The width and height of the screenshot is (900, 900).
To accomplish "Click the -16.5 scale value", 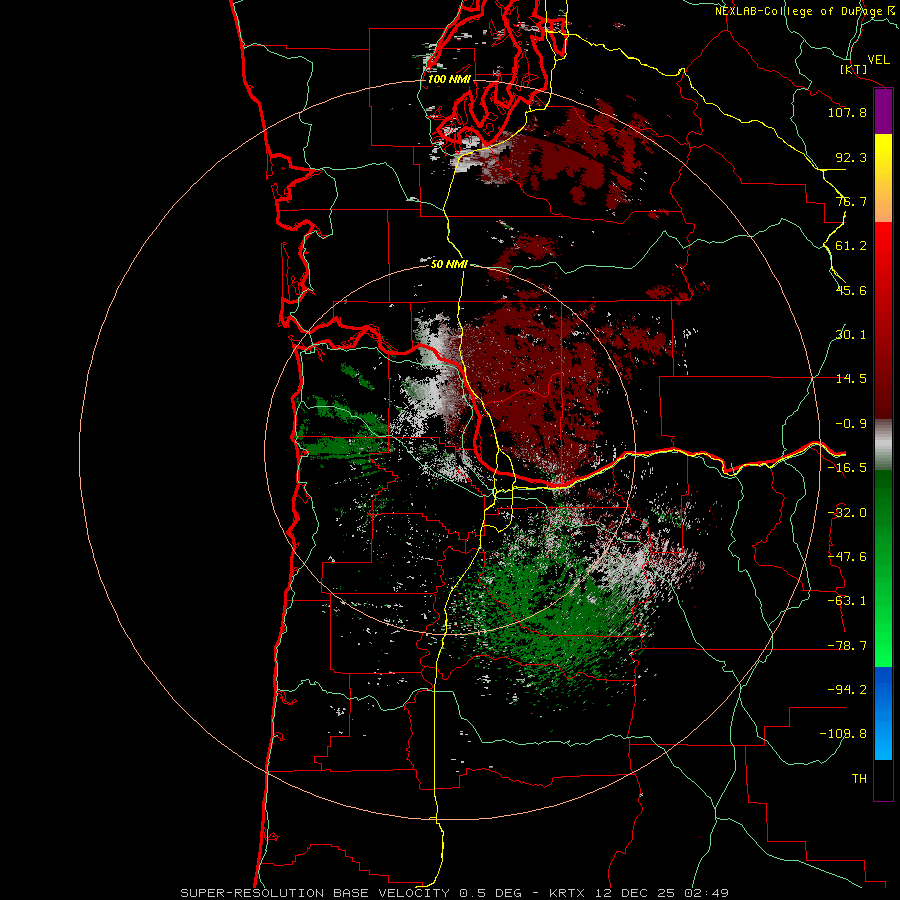I will coord(847,468).
